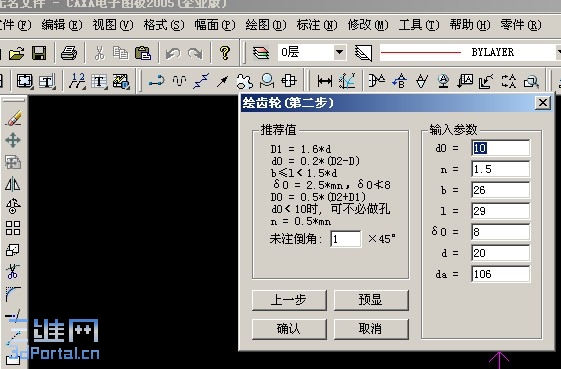Click the δ0 input field

[500, 232]
